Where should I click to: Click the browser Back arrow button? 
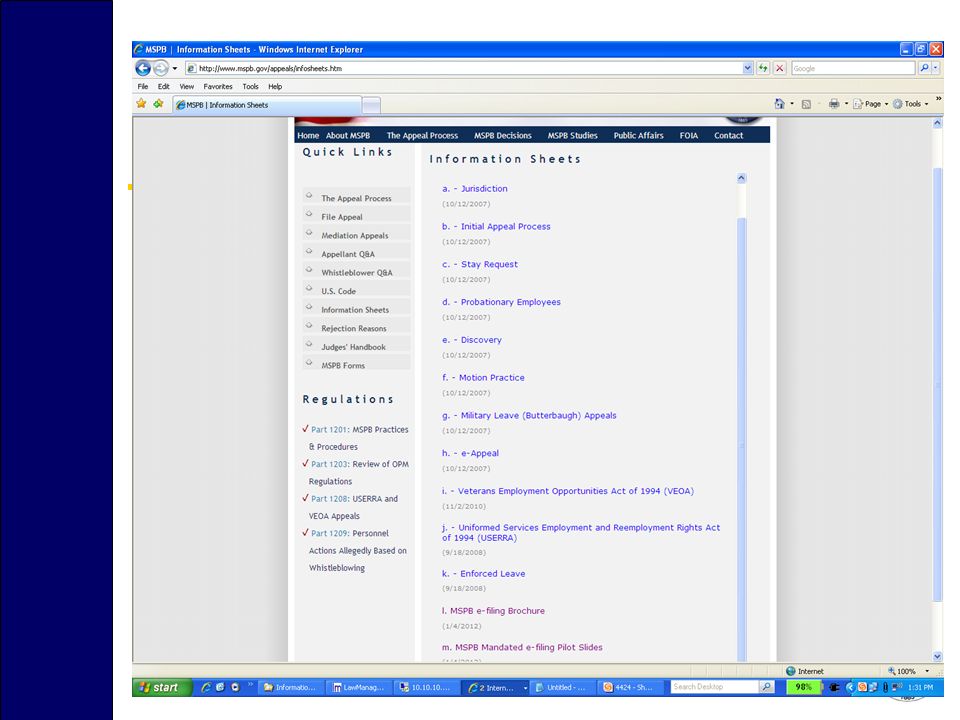tap(143, 69)
